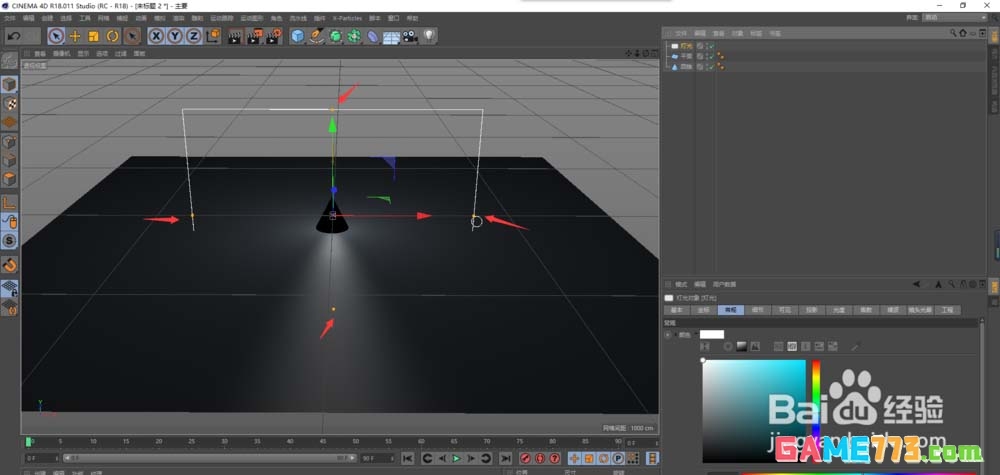Switch color chooser to color wheel mode
The width and height of the screenshot is (1000, 475).
(x=728, y=347)
